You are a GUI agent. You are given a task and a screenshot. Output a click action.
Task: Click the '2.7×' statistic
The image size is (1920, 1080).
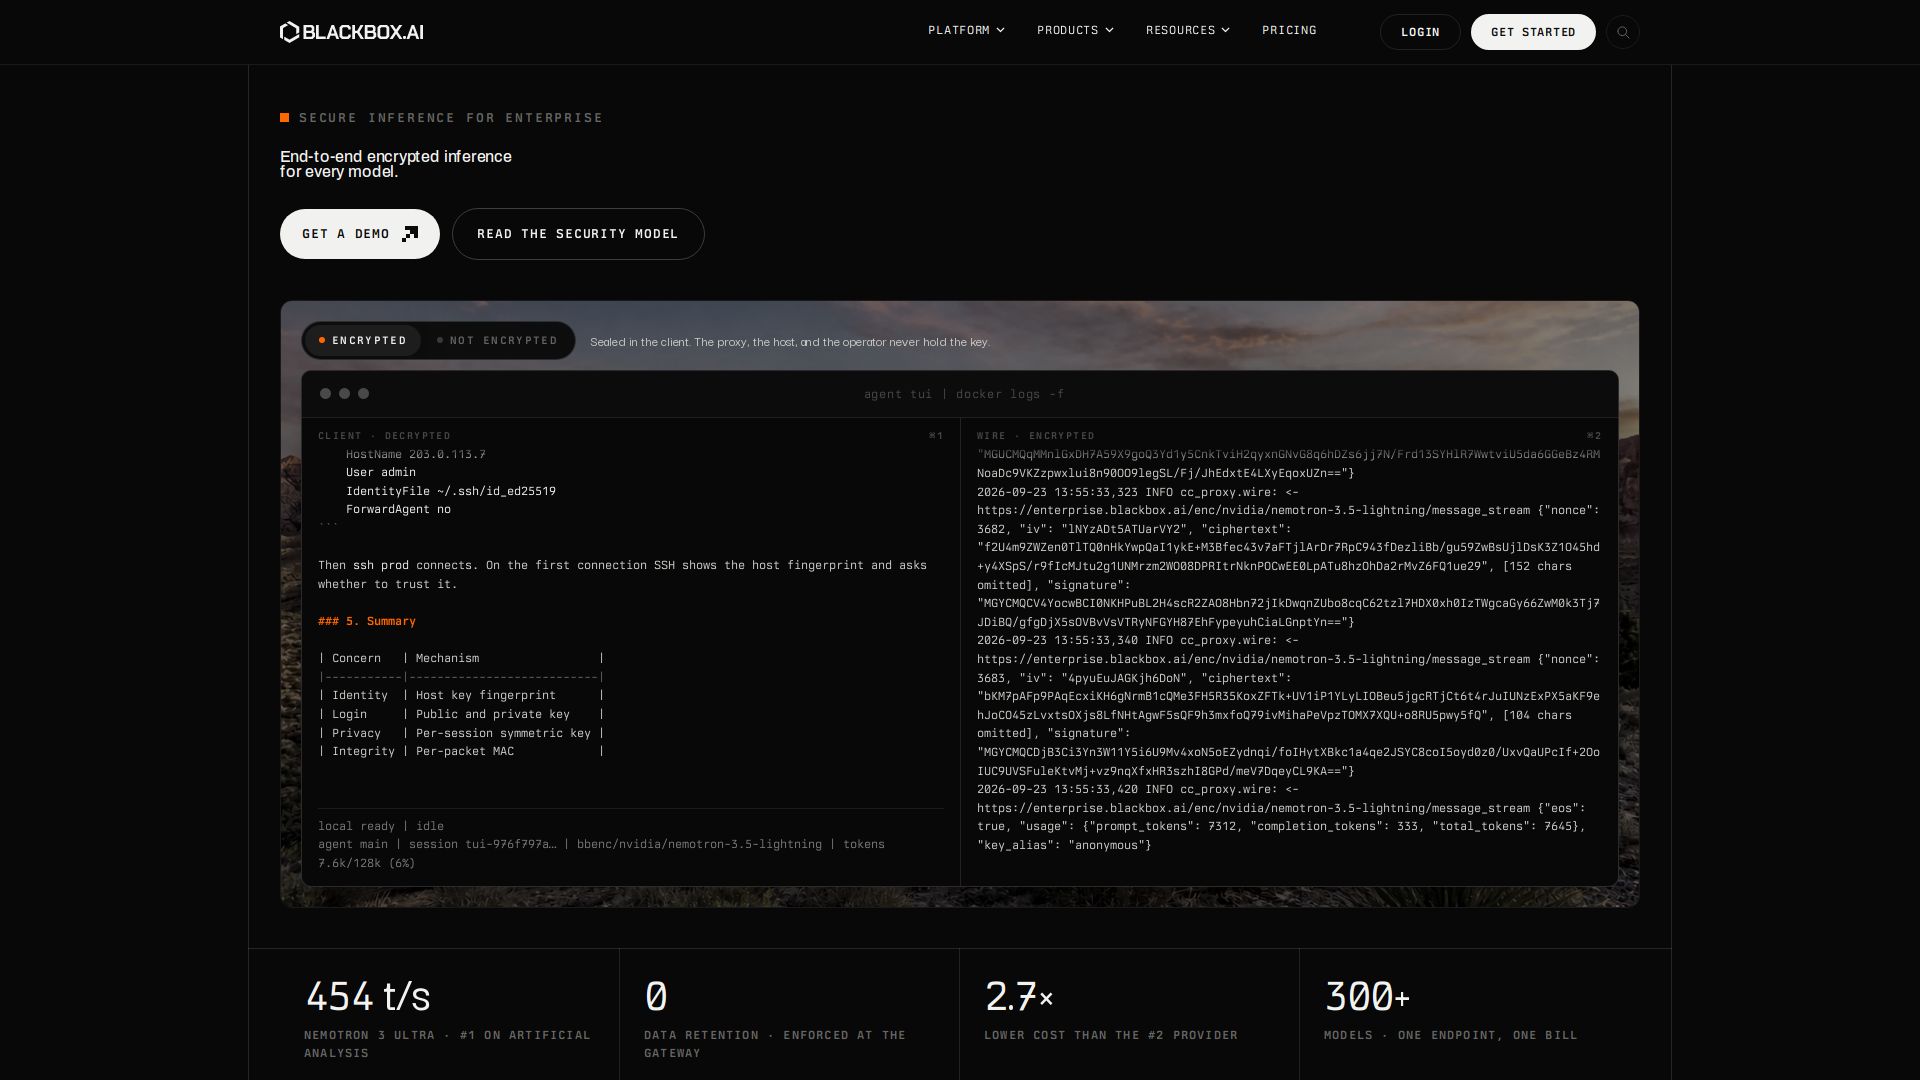click(x=1019, y=996)
